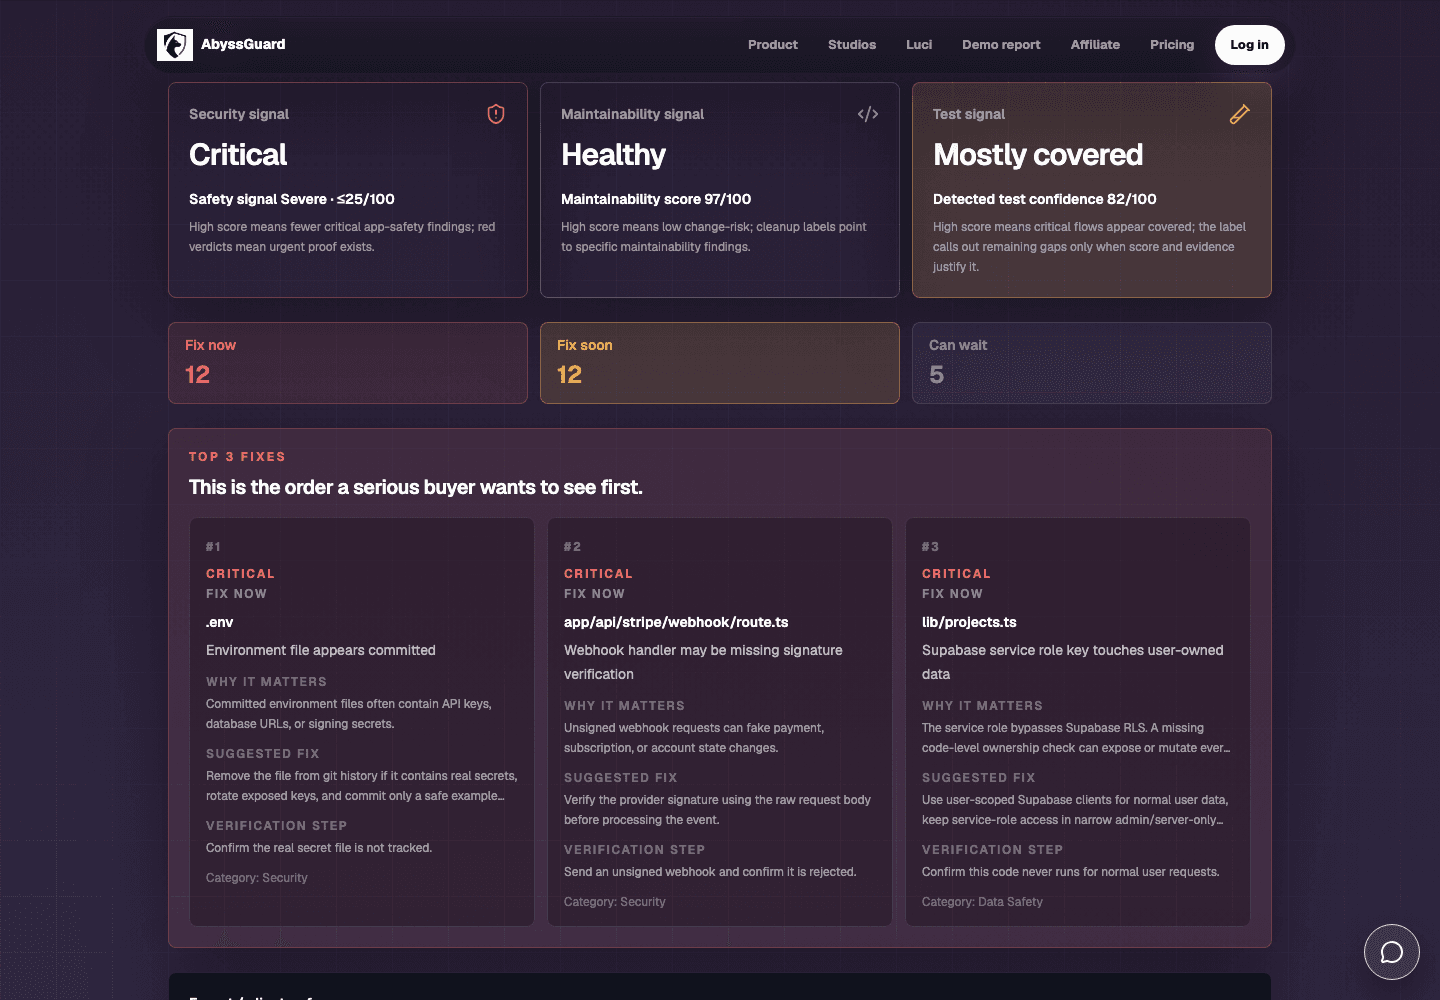Click "Confirm this code never runs for normal user requests."
This screenshot has height=1000, width=1440.
click(x=1071, y=872)
